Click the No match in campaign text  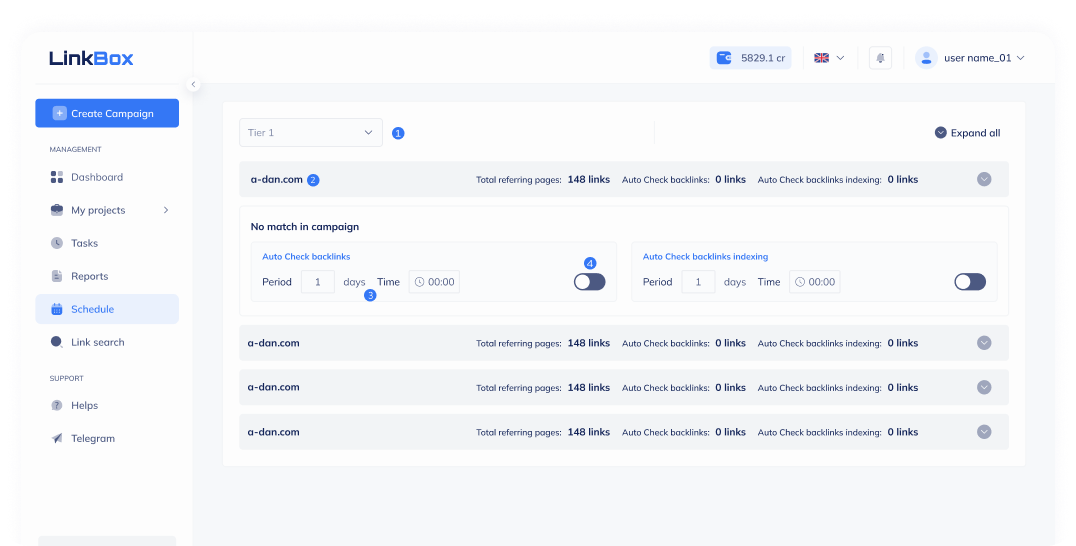coord(305,226)
